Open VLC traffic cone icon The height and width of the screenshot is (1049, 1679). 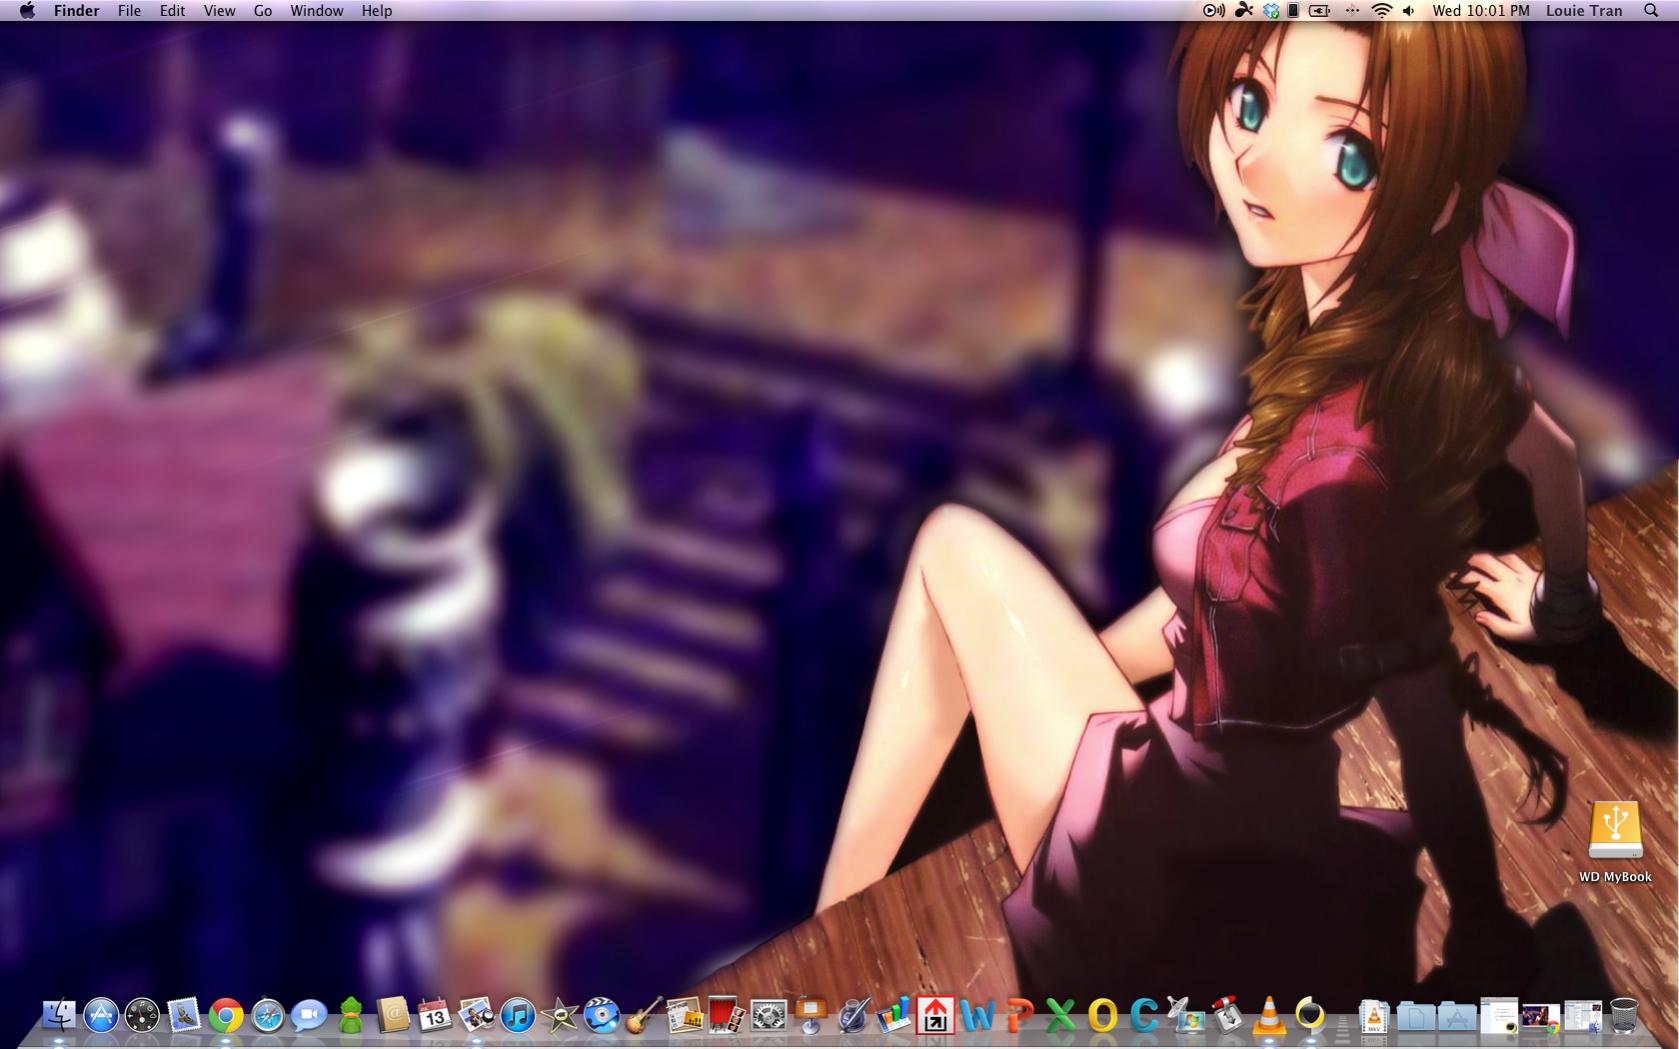[x=1269, y=1016]
